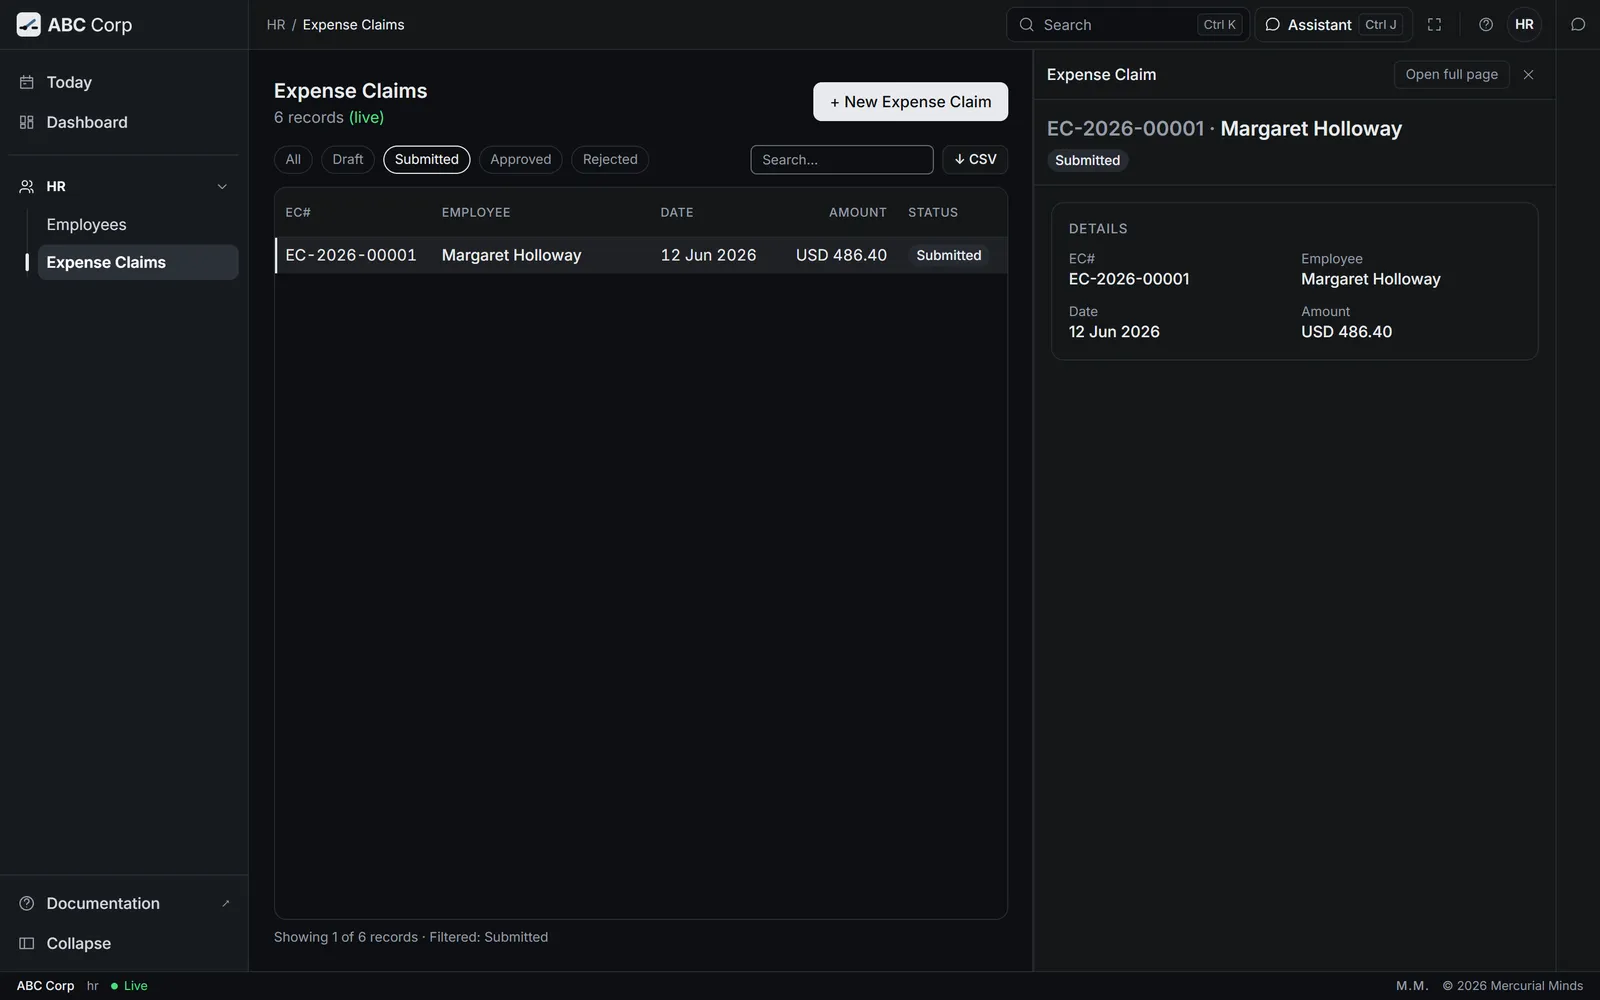Show All expense claims filter
The width and height of the screenshot is (1600, 1000).
[x=293, y=159]
